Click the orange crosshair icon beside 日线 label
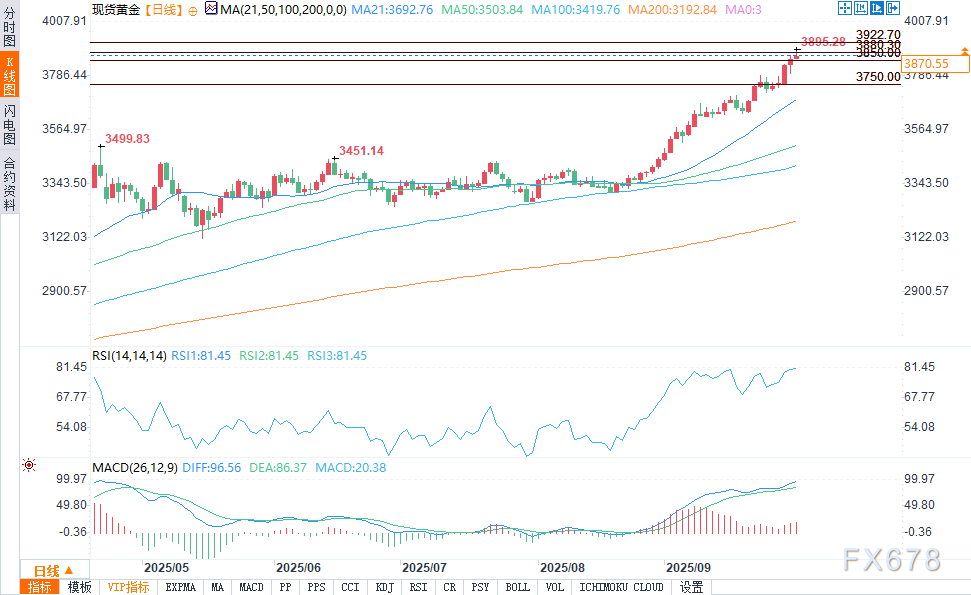 pos(192,9)
